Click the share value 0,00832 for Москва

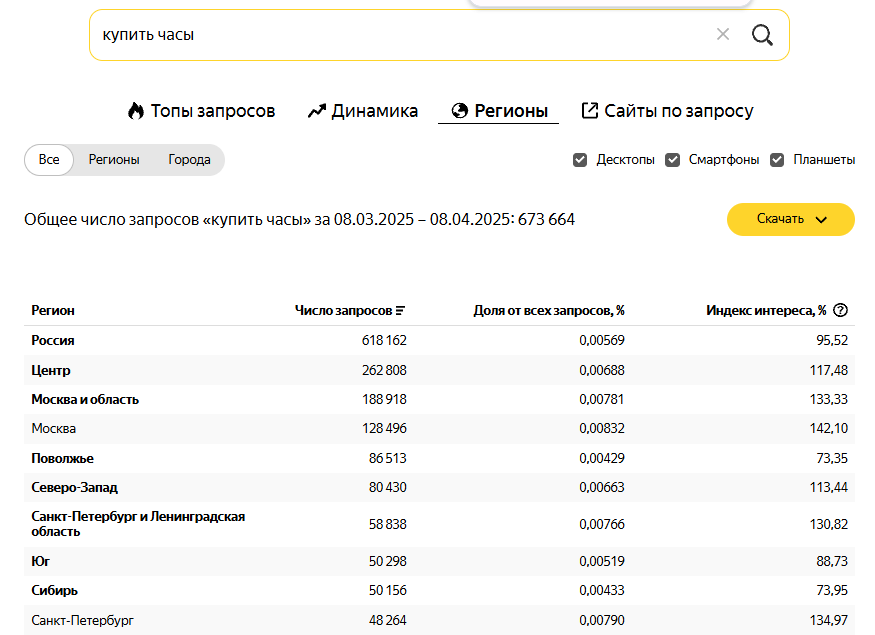(602, 429)
